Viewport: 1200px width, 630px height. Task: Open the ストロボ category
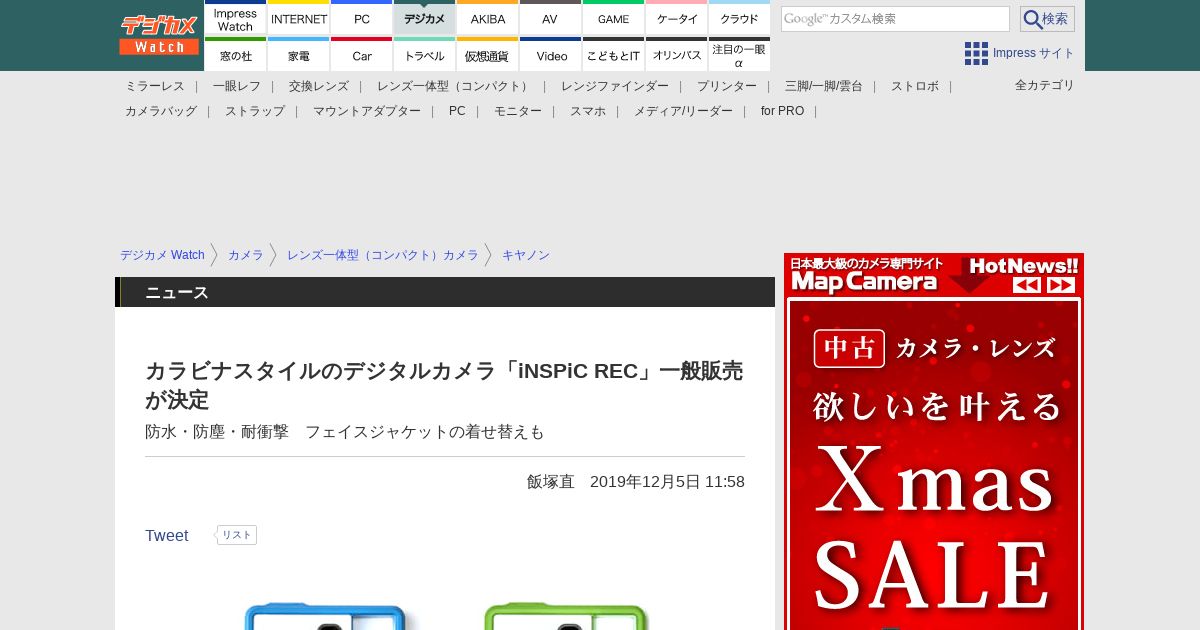click(915, 86)
